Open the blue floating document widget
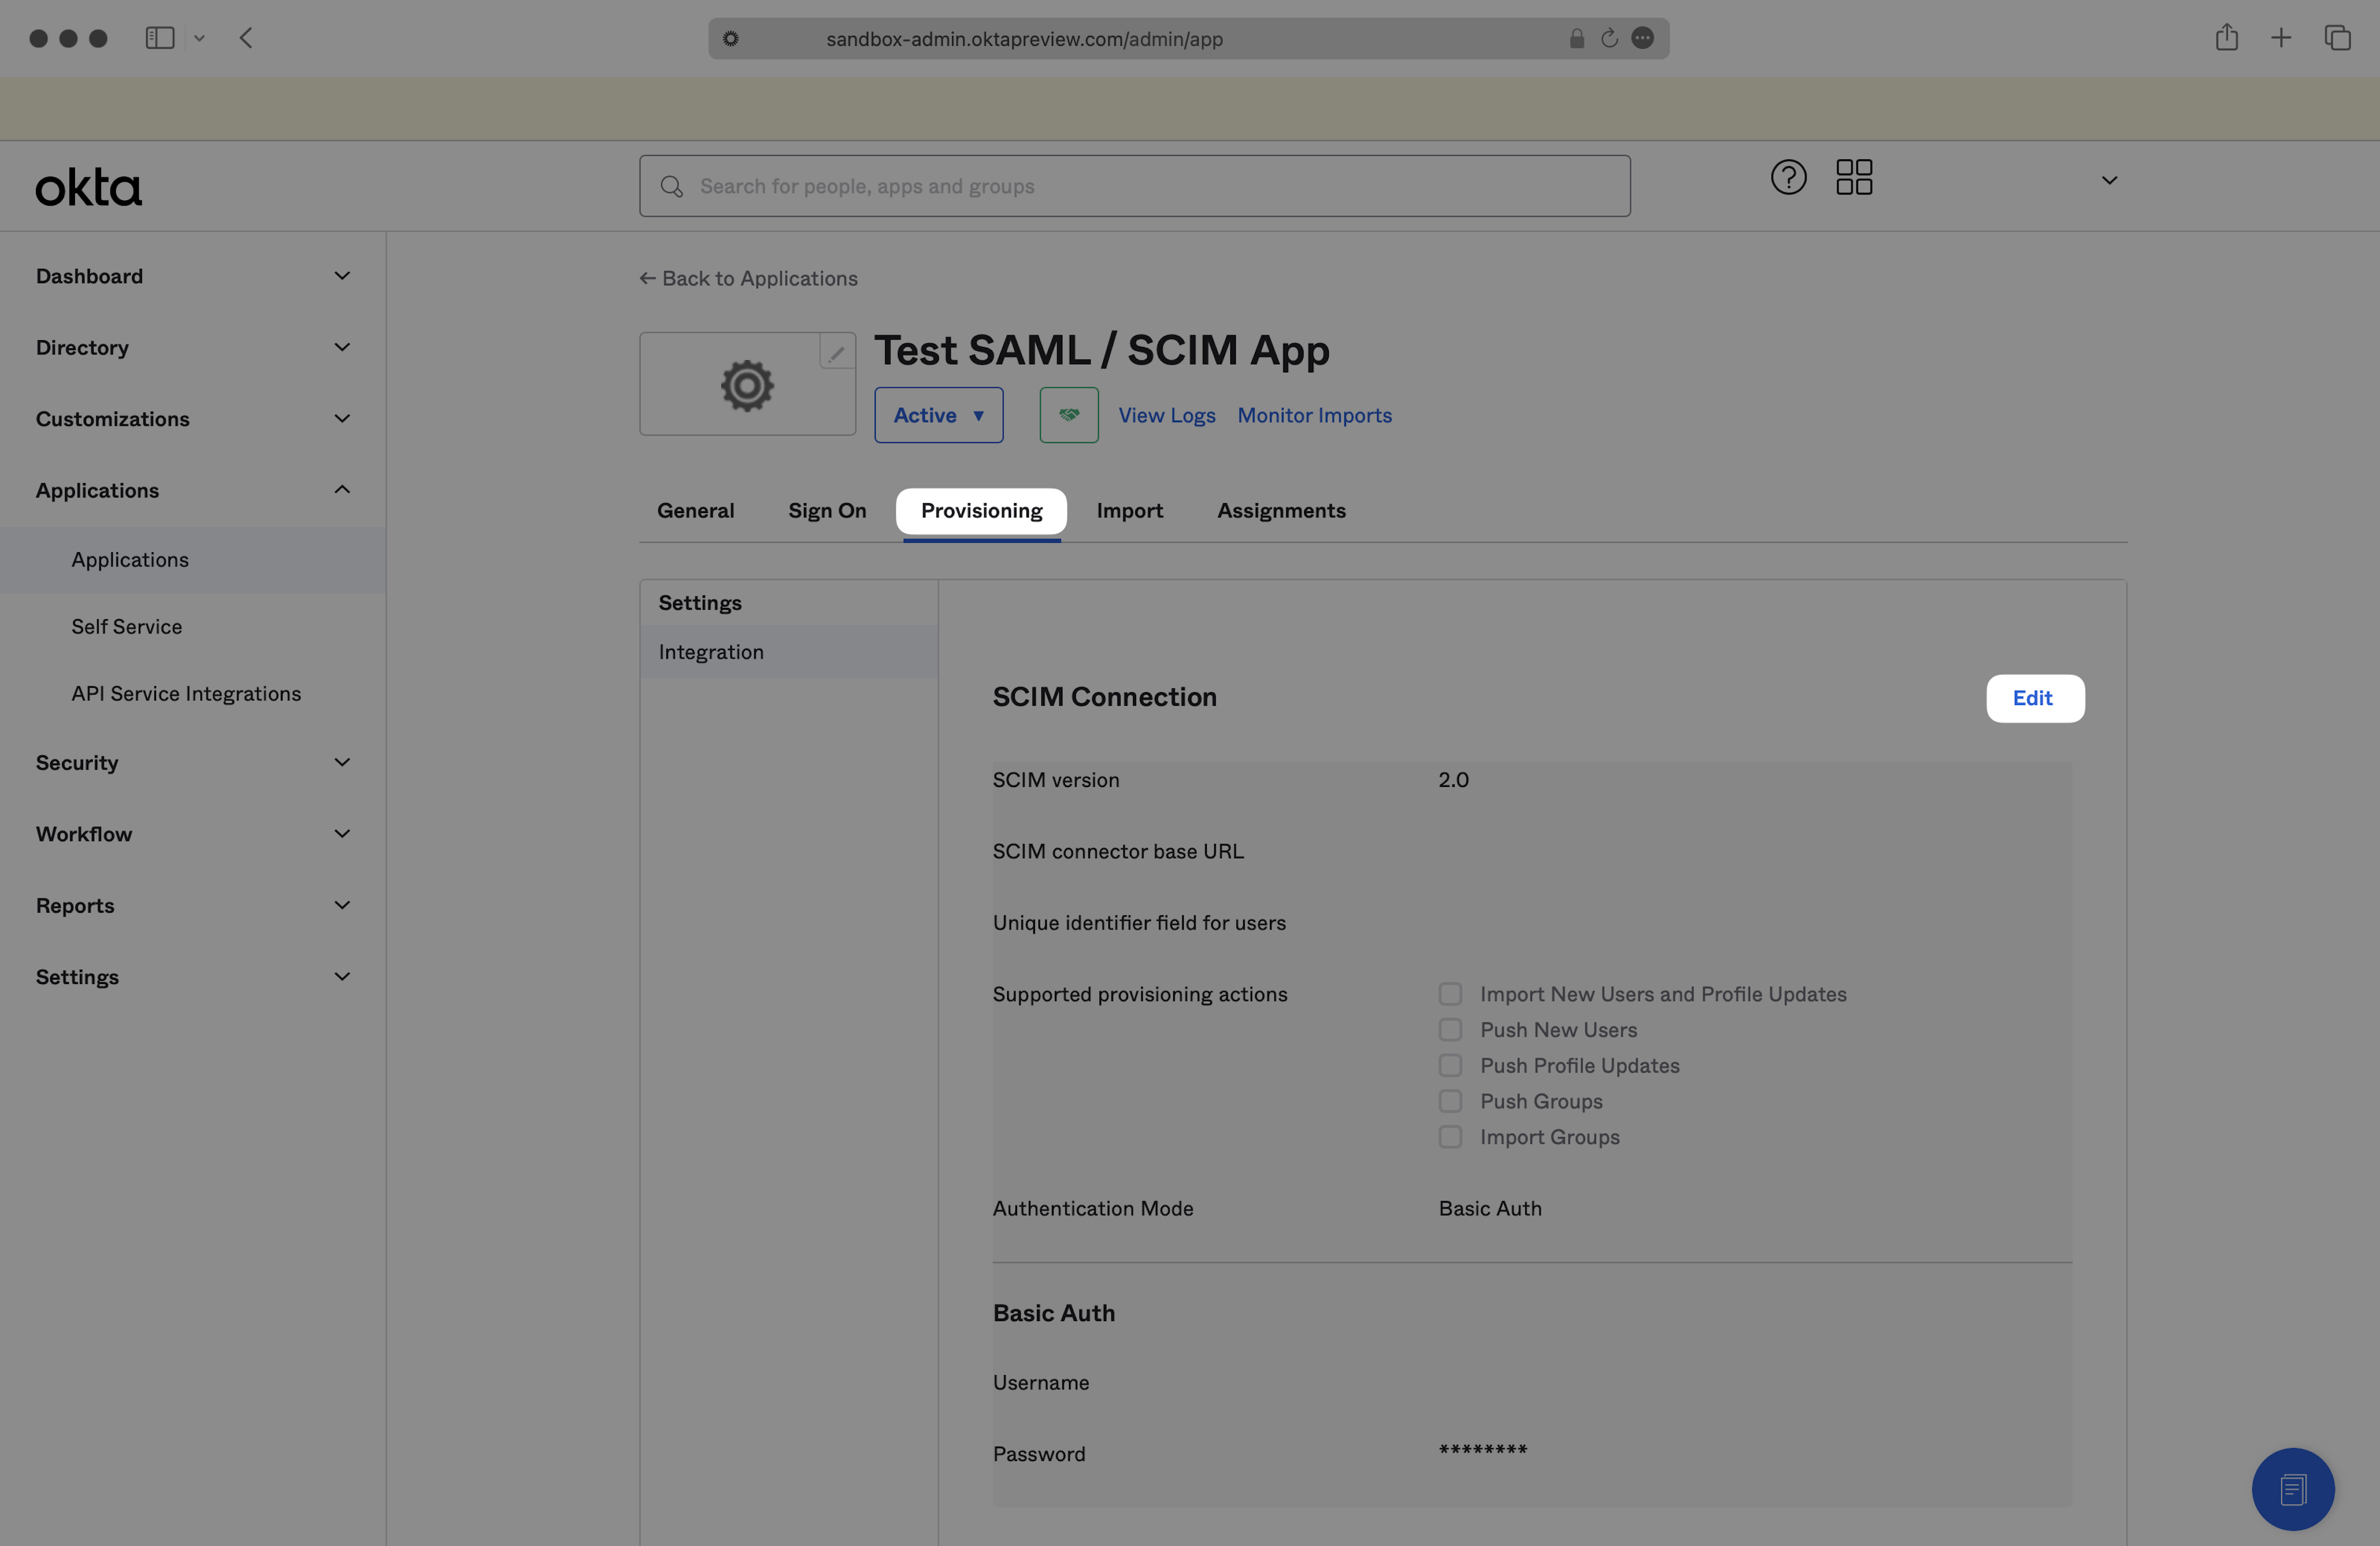Image resolution: width=2380 pixels, height=1546 pixels. pyautogui.click(x=2292, y=1489)
